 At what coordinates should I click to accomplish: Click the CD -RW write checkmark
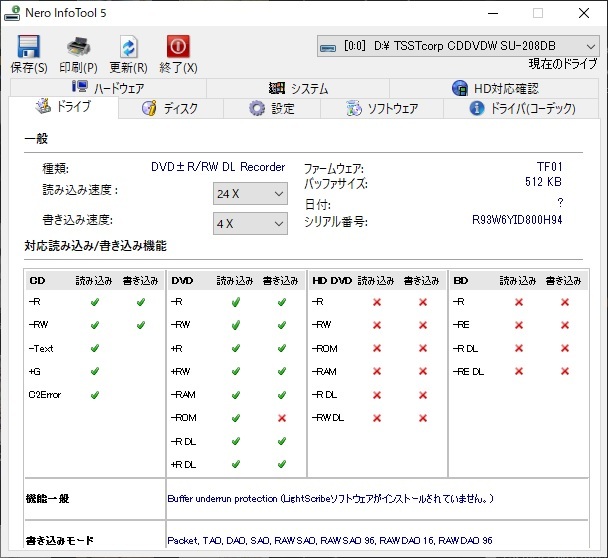[141, 325]
